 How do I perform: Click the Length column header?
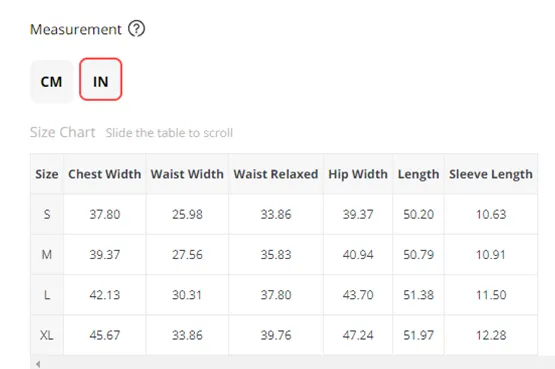point(418,174)
